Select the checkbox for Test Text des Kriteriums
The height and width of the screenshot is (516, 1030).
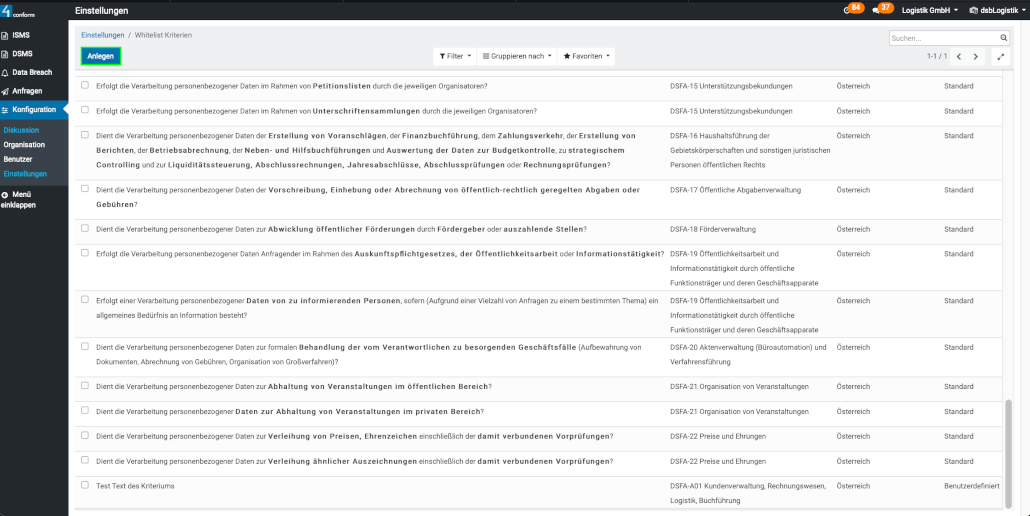point(85,485)
